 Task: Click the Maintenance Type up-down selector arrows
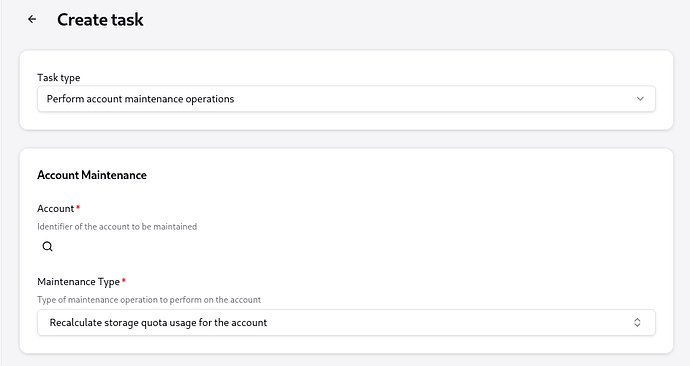[637, 322]
